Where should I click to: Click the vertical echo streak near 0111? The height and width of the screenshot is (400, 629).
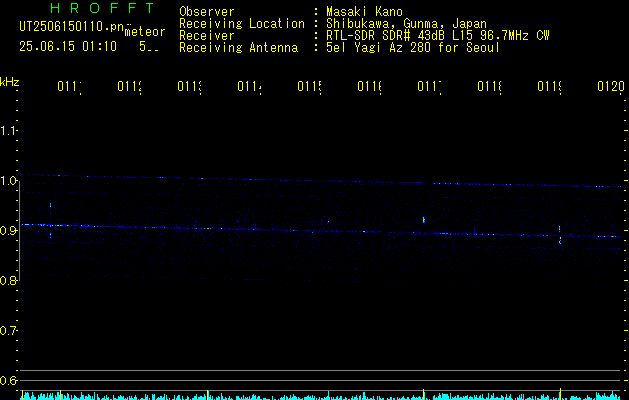pos(51,221)
